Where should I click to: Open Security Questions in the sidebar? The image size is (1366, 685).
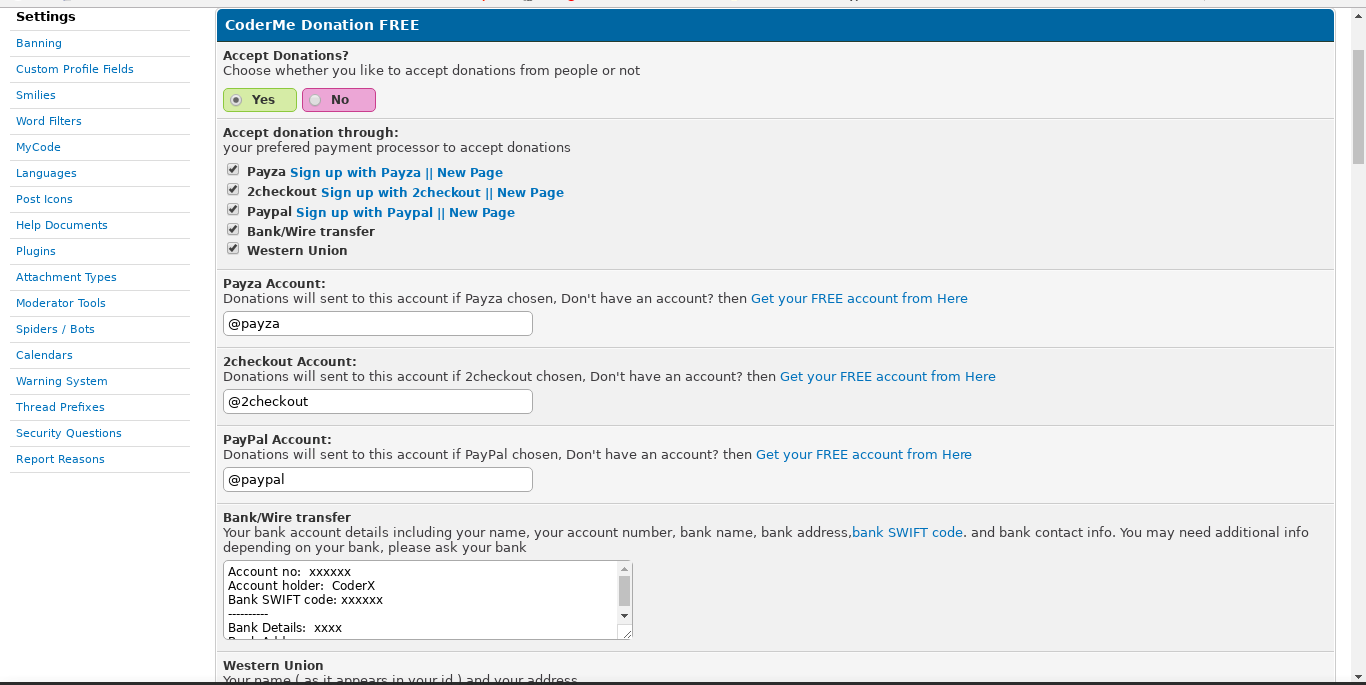(x=69, y=434)
